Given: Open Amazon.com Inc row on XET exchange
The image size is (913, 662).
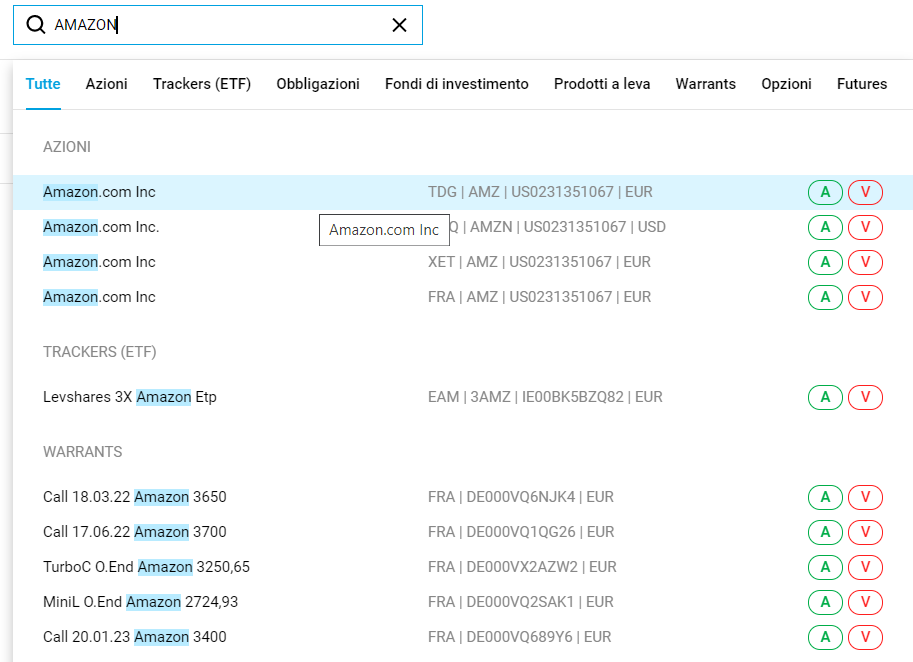Looking at the screenshot, I should [x=99, y=262].
